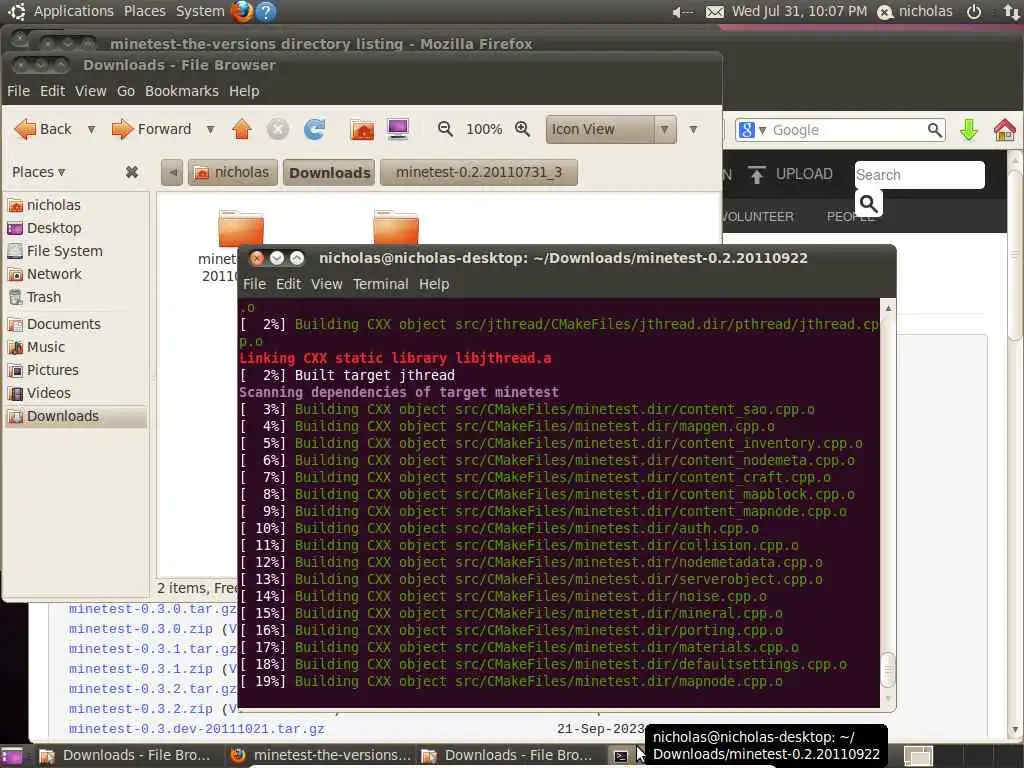The height and width of the screenshot is (768, 1024).
Task: Open the Icon View mode dropdown
Action: click(x=611, y=129)
